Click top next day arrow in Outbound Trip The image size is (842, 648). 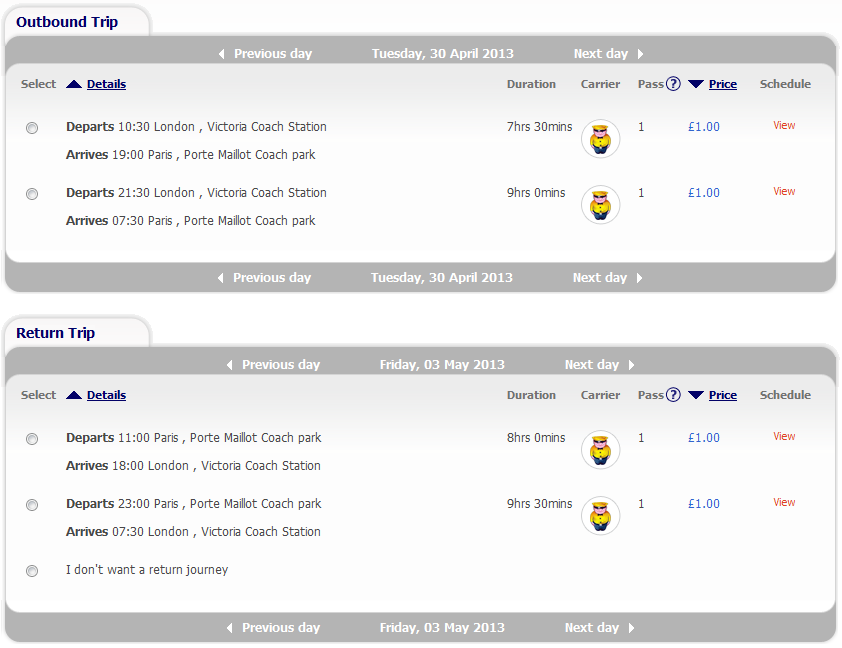point(640,54)
